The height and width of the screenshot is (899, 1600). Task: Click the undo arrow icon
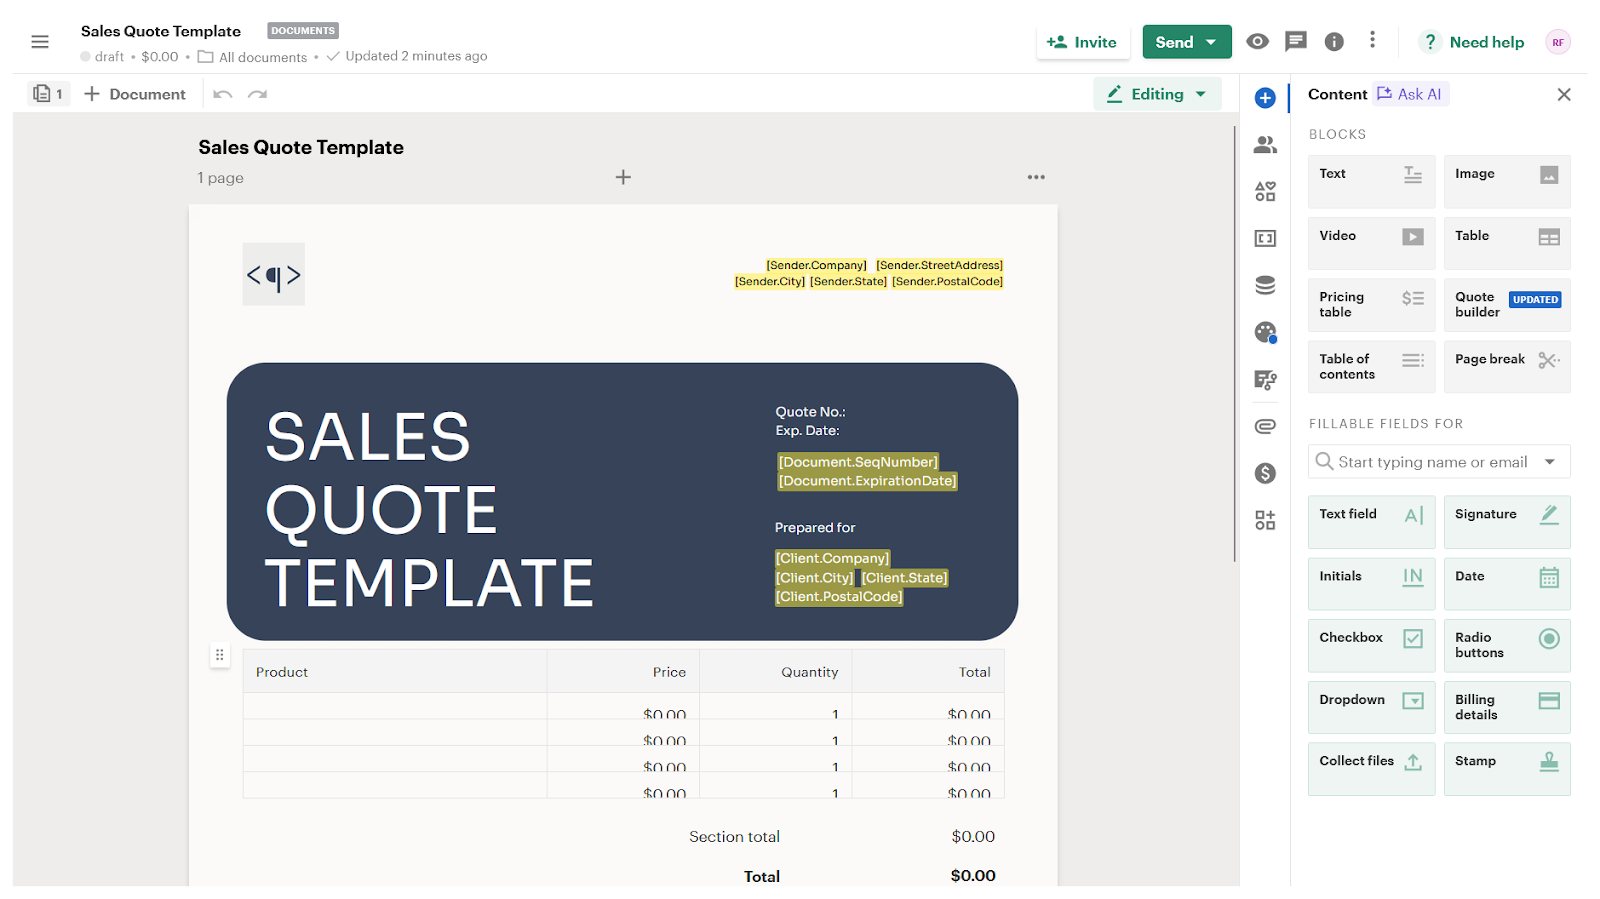click(x=223, y=94)
